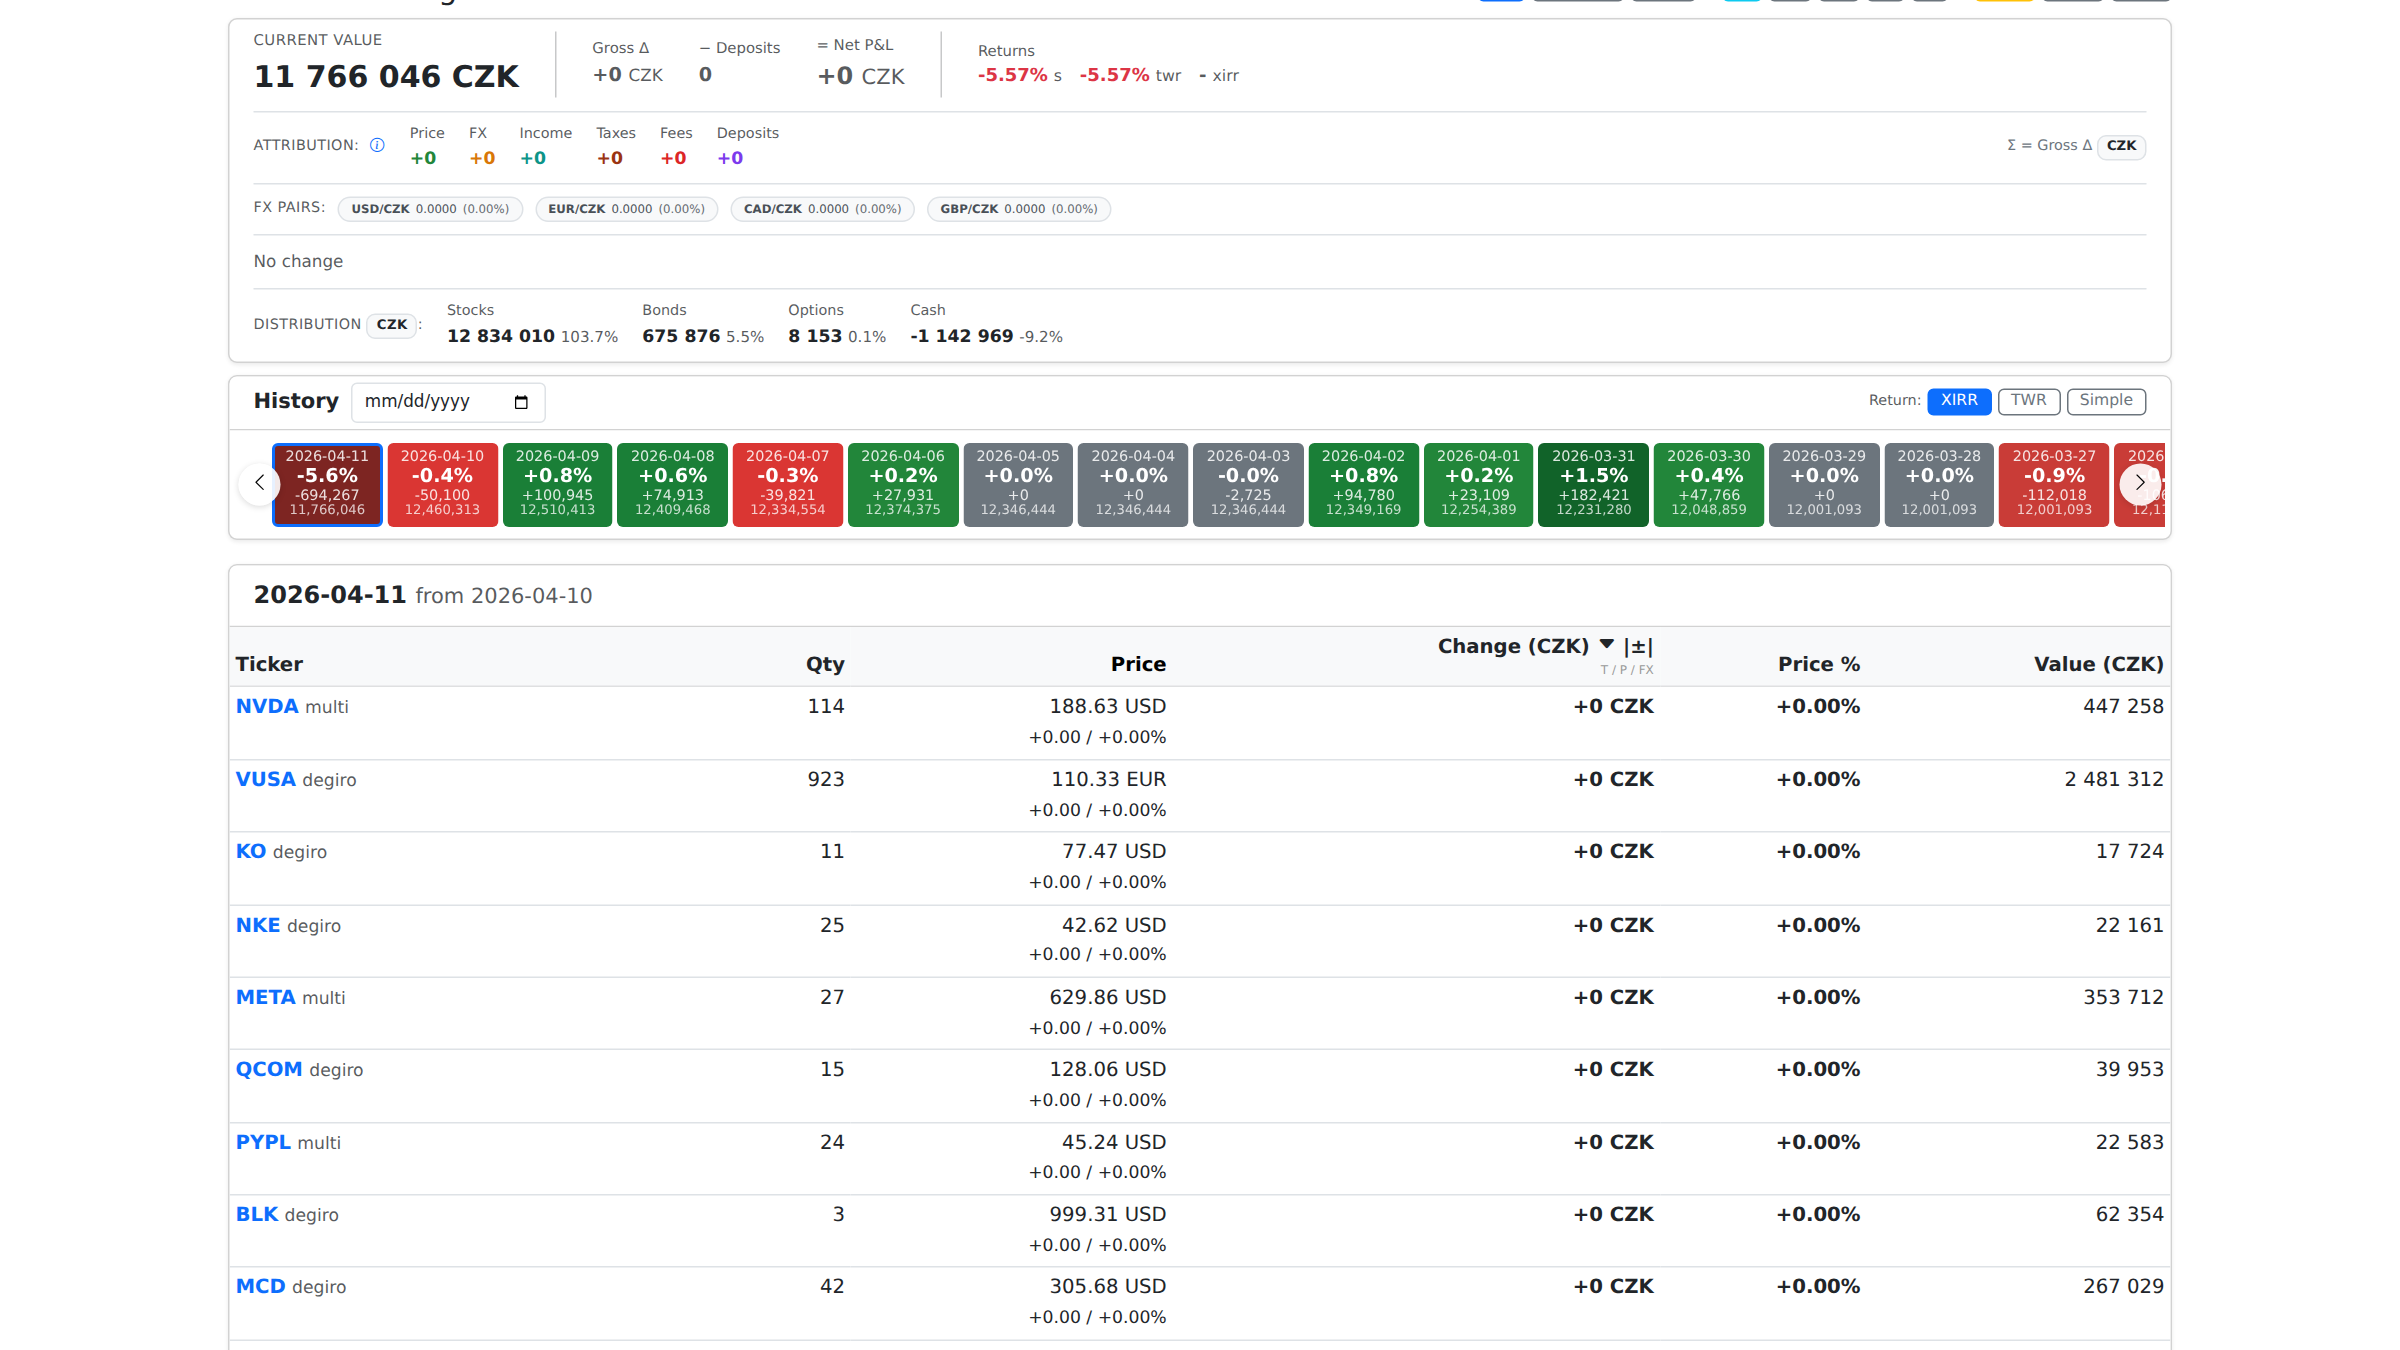Image resolution: width=2400 pixels, height=1350 pixels.
Task: Click the CAD/CZK FX pair chip
Action: pos(822,210)
